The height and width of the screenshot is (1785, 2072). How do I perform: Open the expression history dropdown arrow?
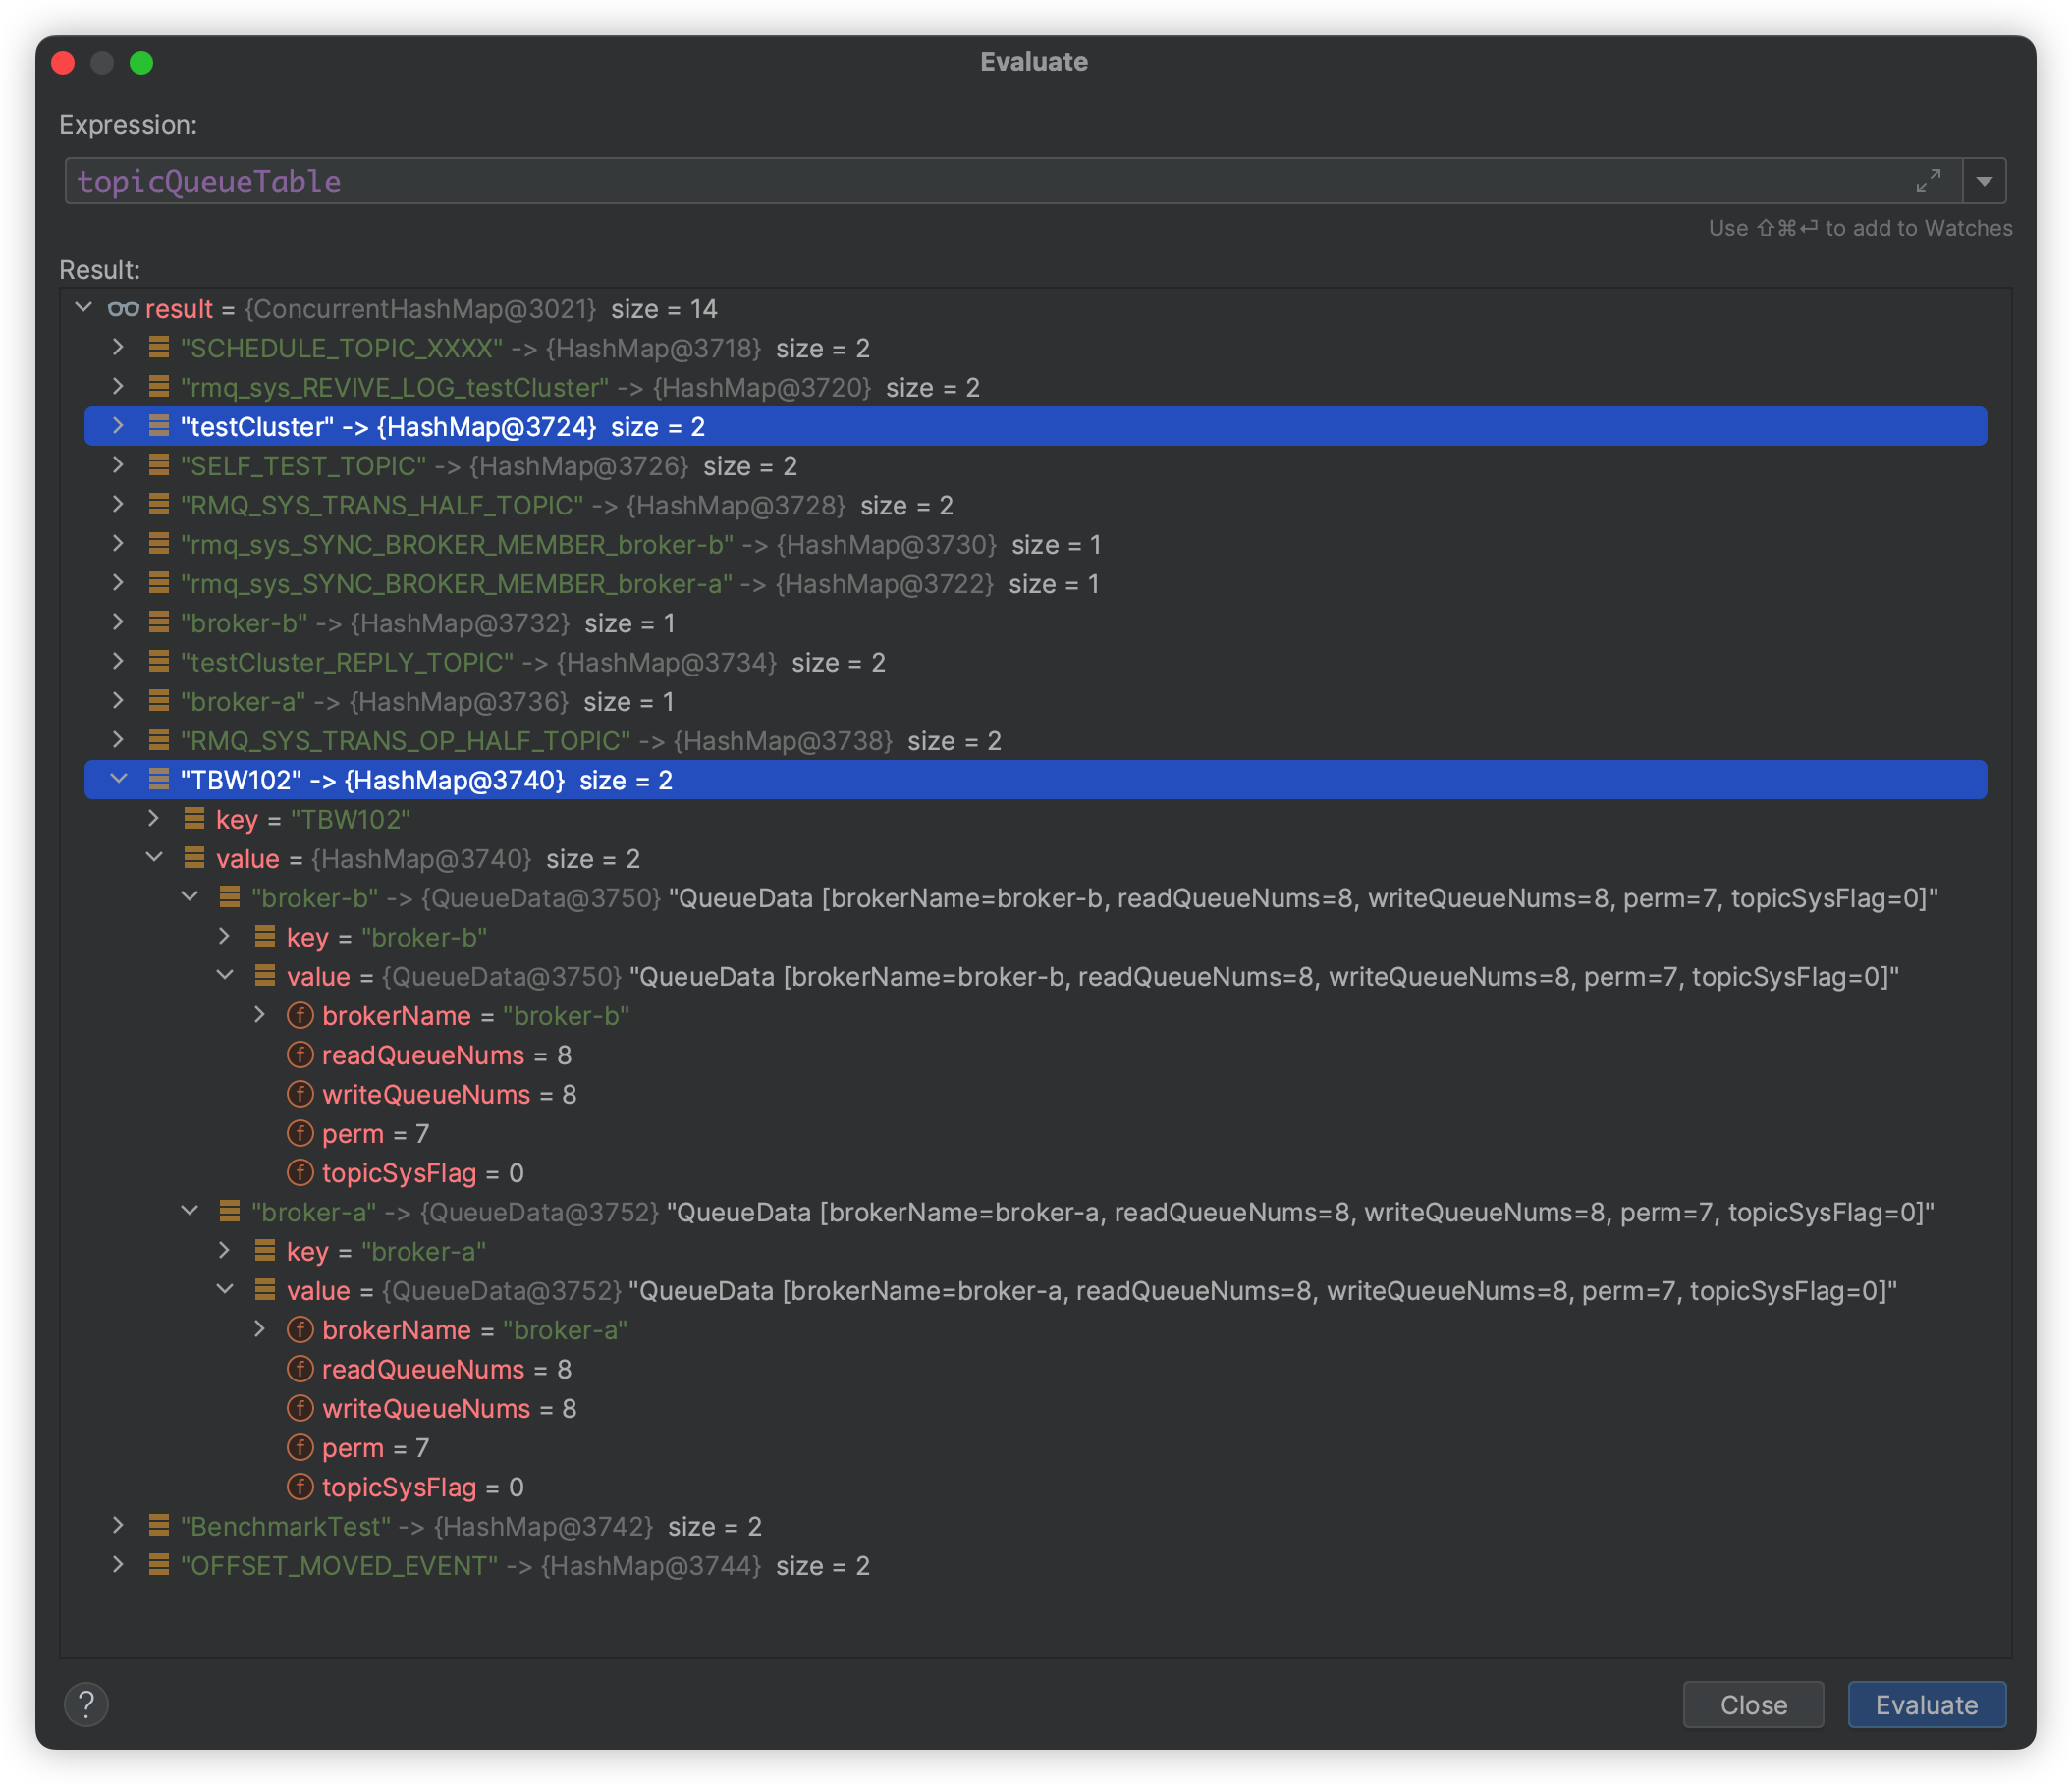[1984, 181]
